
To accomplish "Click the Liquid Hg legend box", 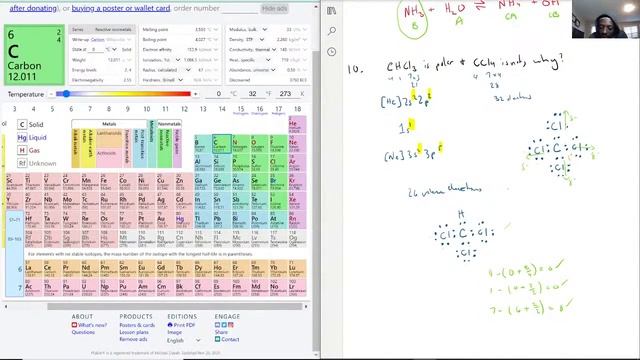I will [x=22, y=138].
